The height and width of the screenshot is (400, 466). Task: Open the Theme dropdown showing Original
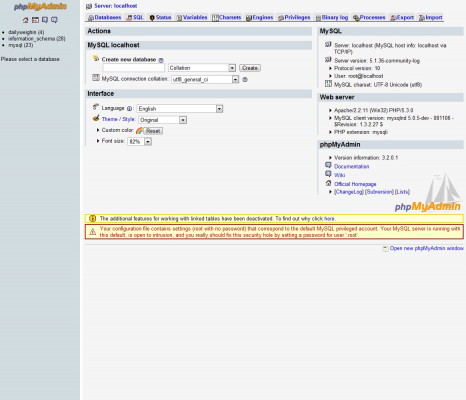coord(163,120)
